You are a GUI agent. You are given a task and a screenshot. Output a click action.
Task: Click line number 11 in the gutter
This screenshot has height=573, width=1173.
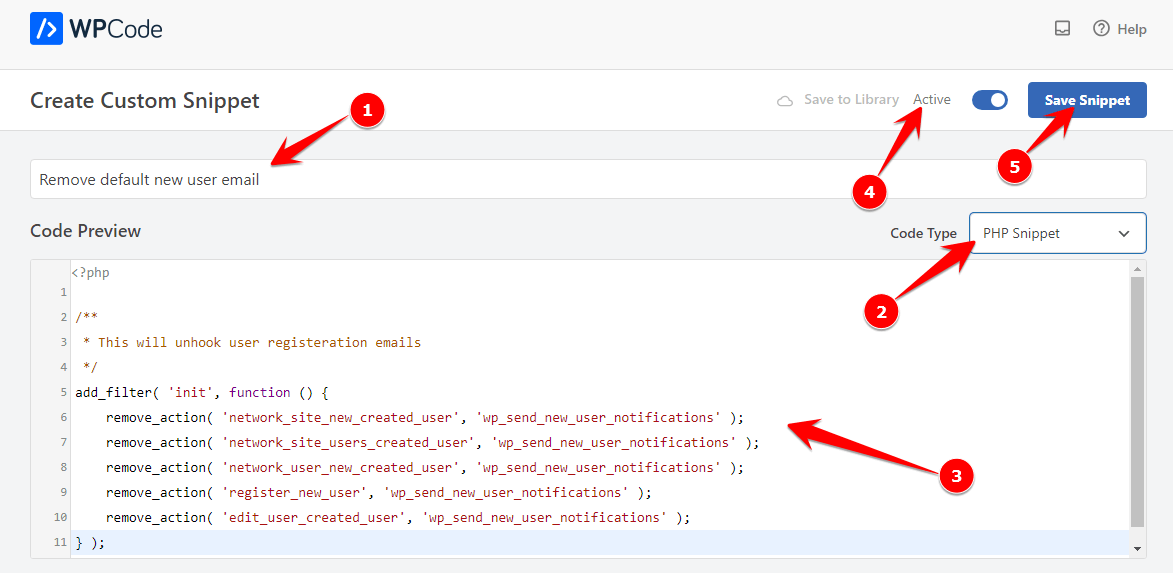[x=61, y=542]
